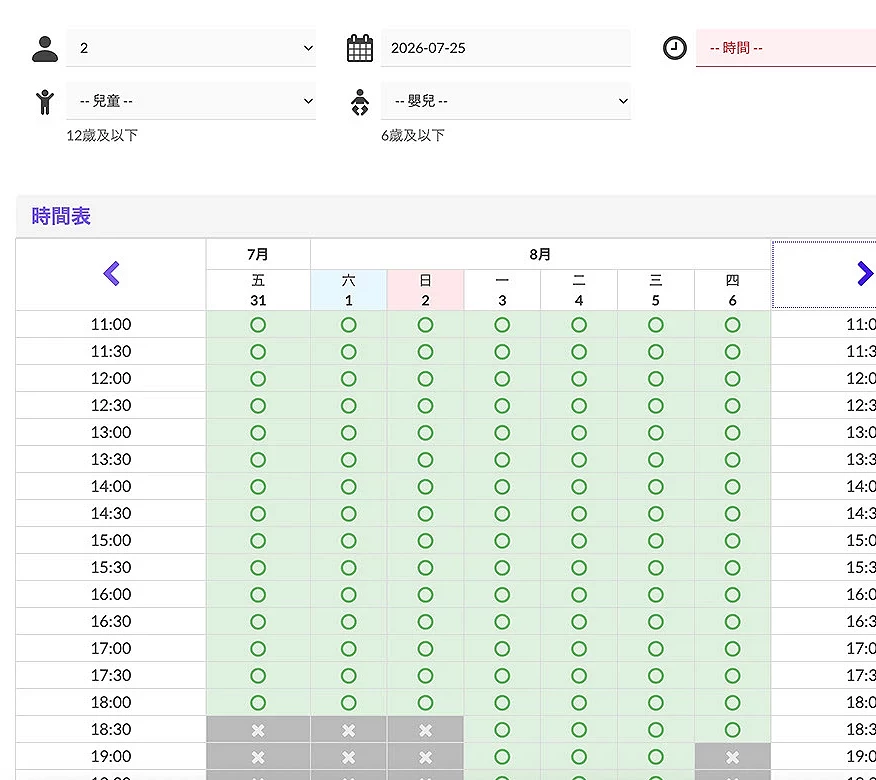Select the 18:30 slot on Monday 3
Viewport: 876px width, 780px height.
502,730
